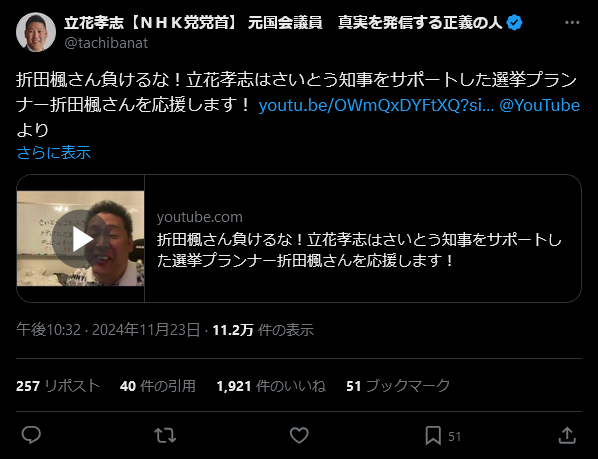
Task: Click the blue verified checkmark badge
Action: tap(514, 22)
